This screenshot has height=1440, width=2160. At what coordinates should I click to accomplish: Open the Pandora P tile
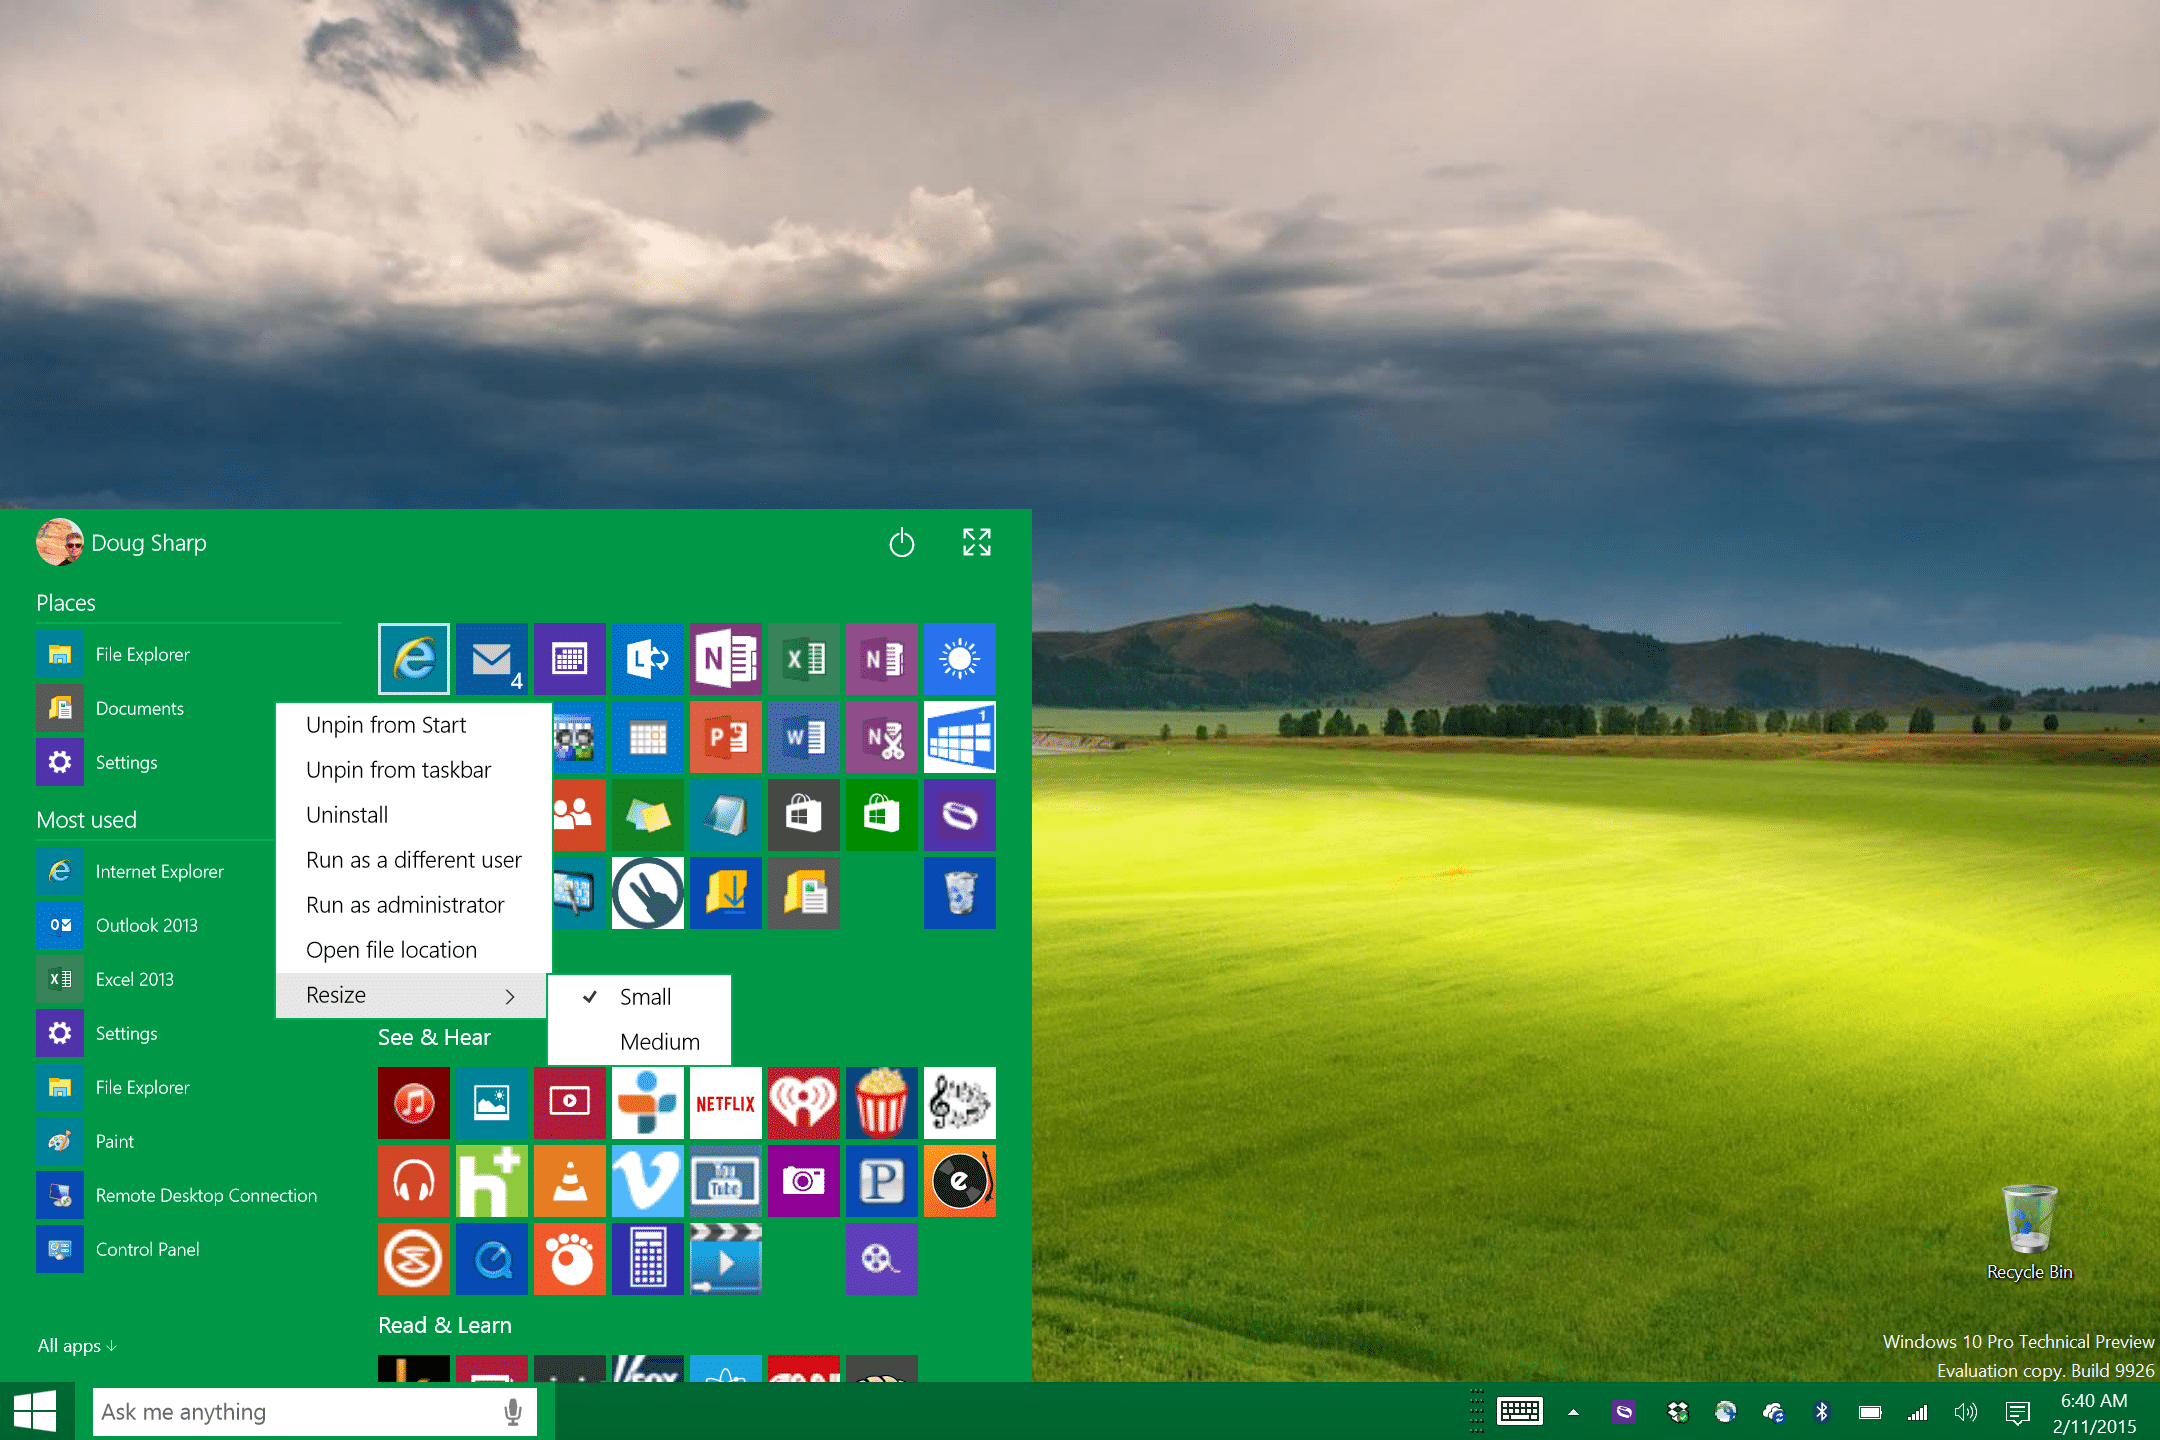pos(882,1181)
